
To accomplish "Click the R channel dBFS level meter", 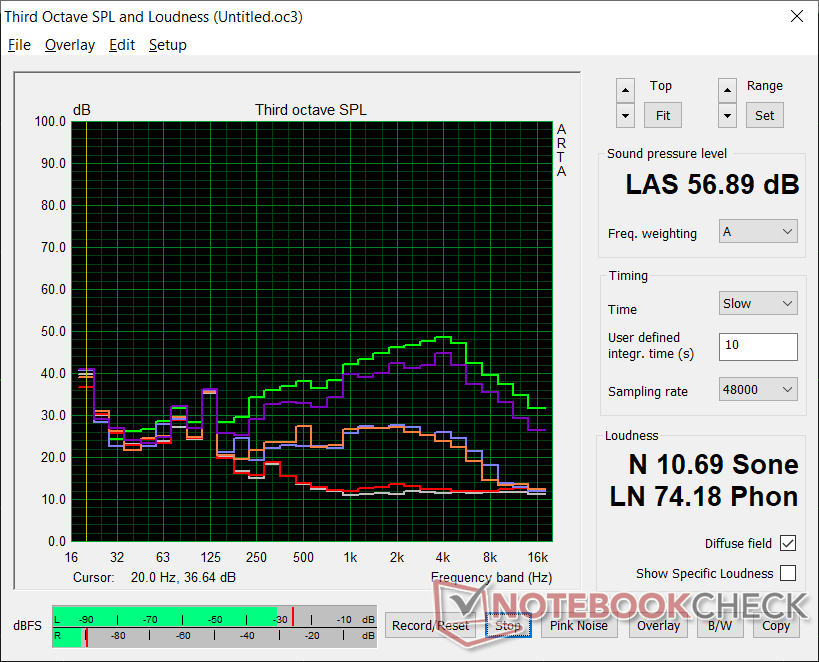I will click(214, 636).
